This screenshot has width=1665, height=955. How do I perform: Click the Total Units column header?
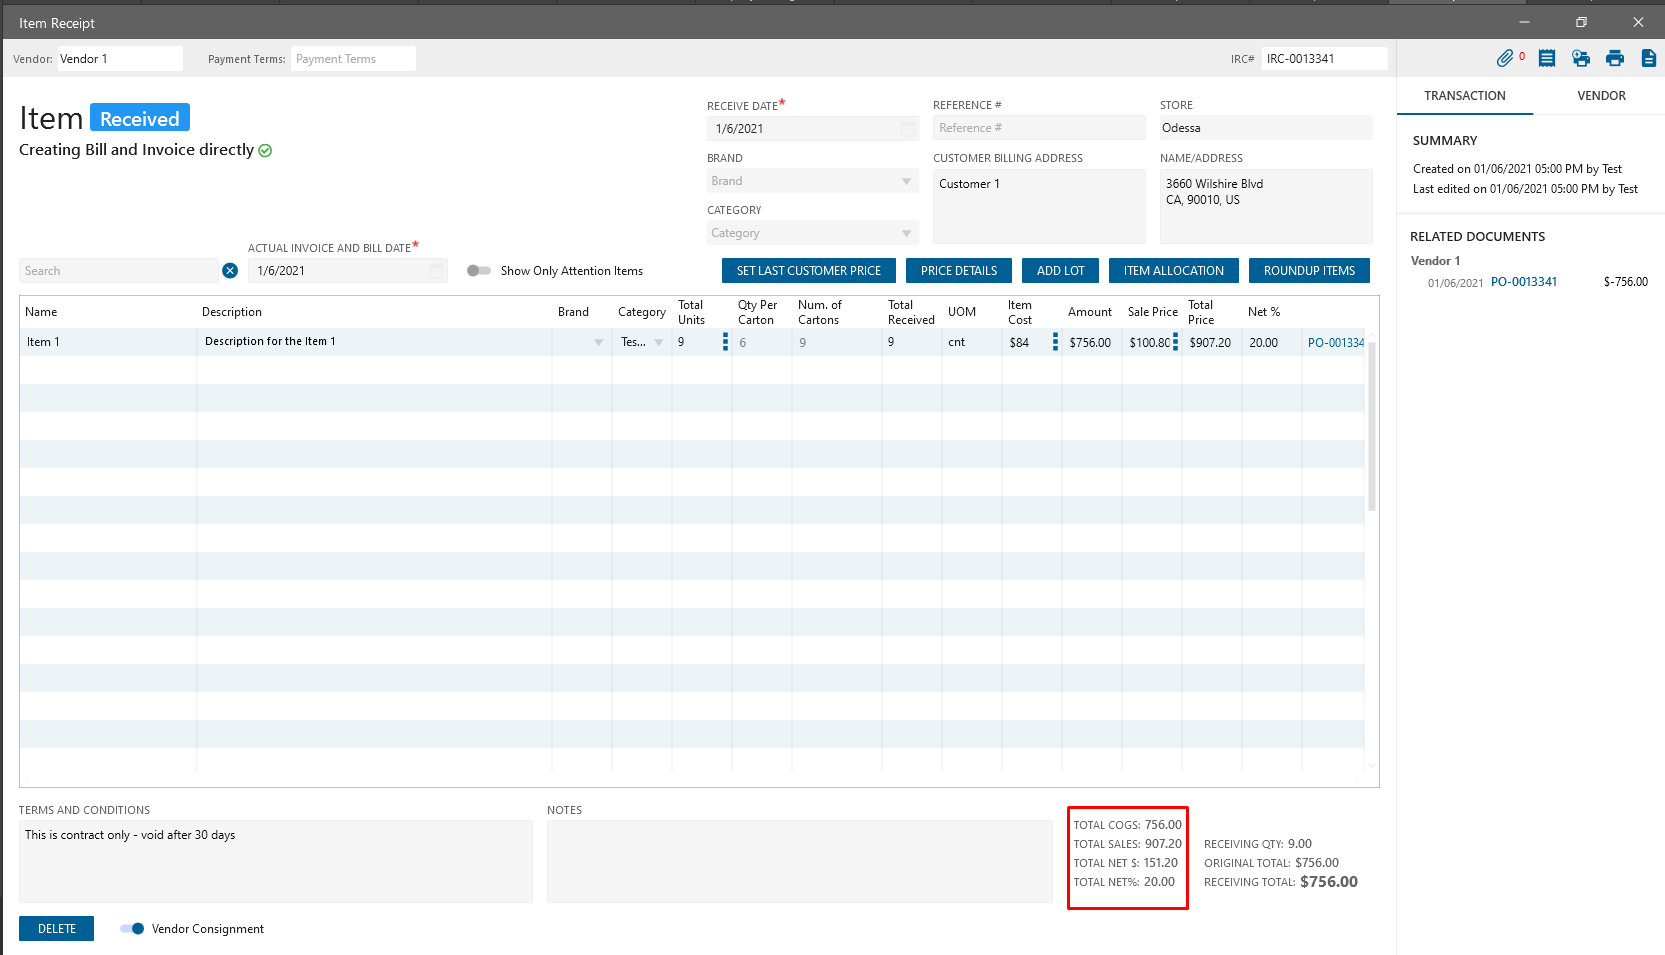(691, 312)
